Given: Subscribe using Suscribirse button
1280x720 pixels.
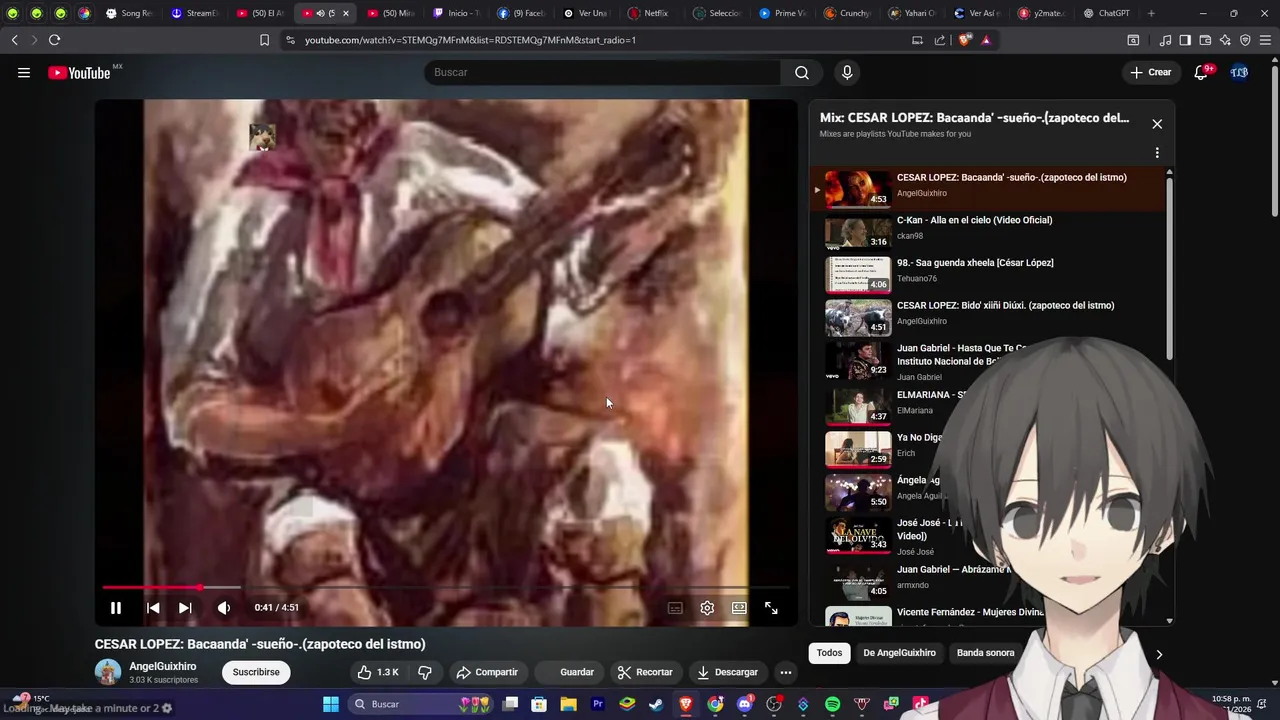Looking at the screenshot, I should coord(256,672).
